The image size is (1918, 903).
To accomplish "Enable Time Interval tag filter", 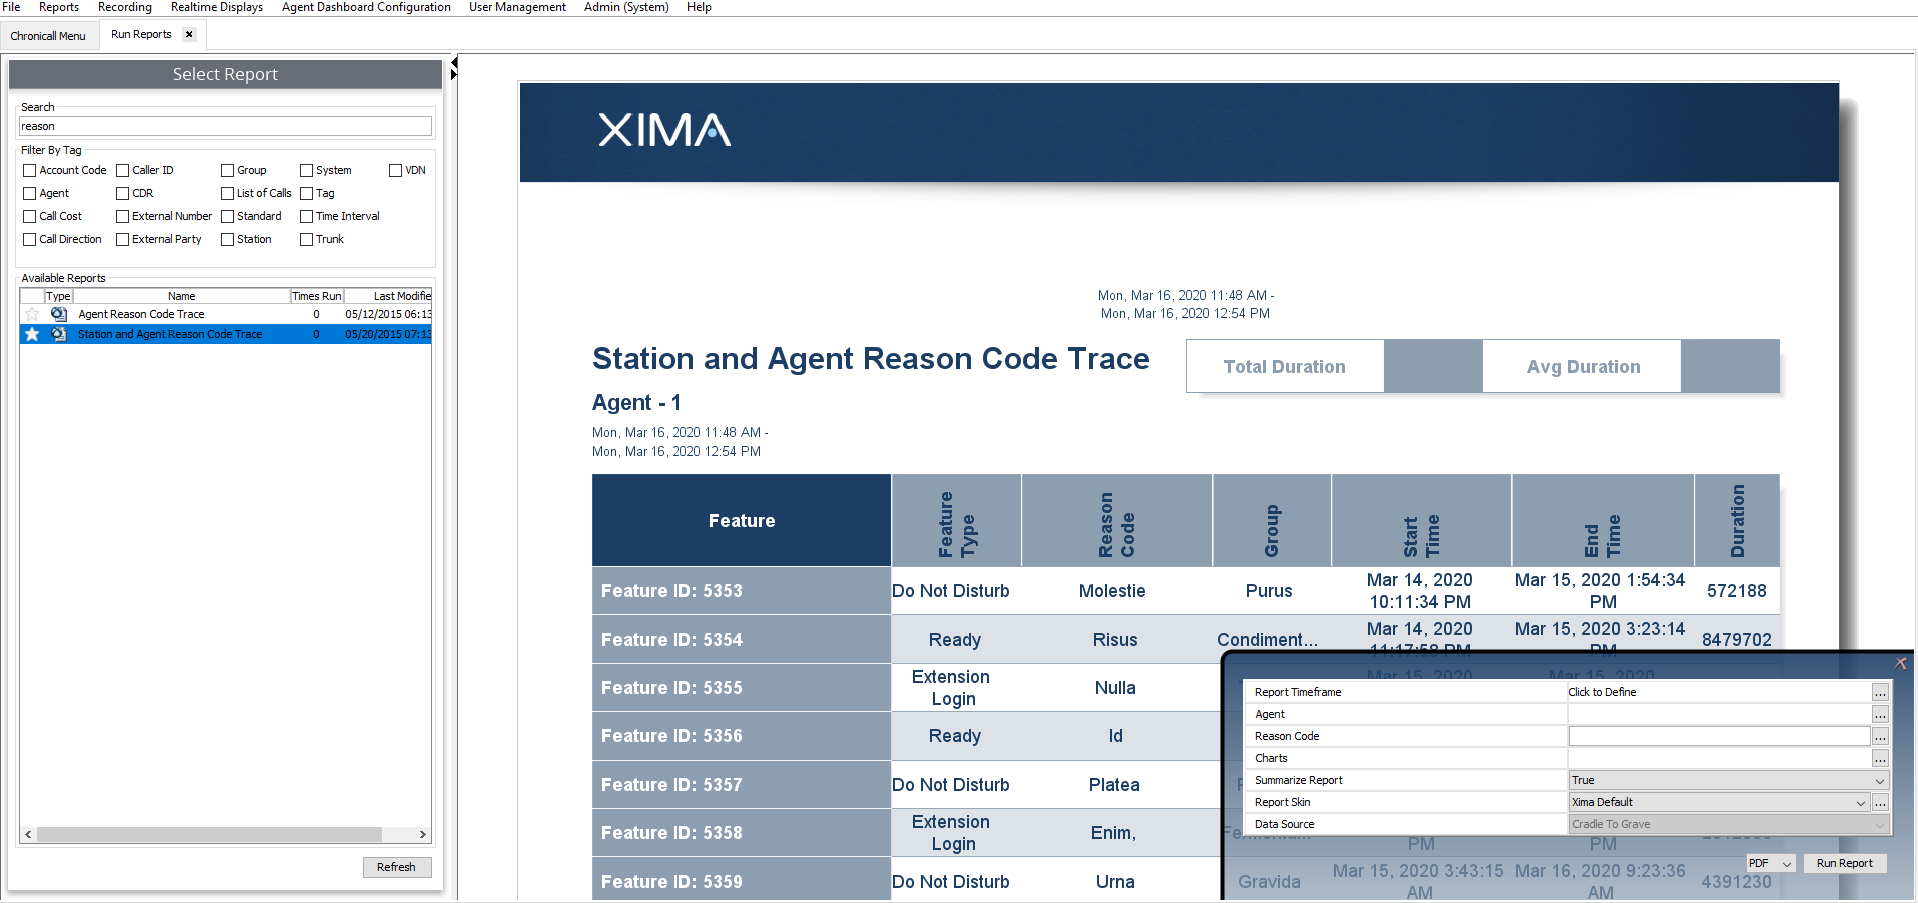I will click(307, 216).
